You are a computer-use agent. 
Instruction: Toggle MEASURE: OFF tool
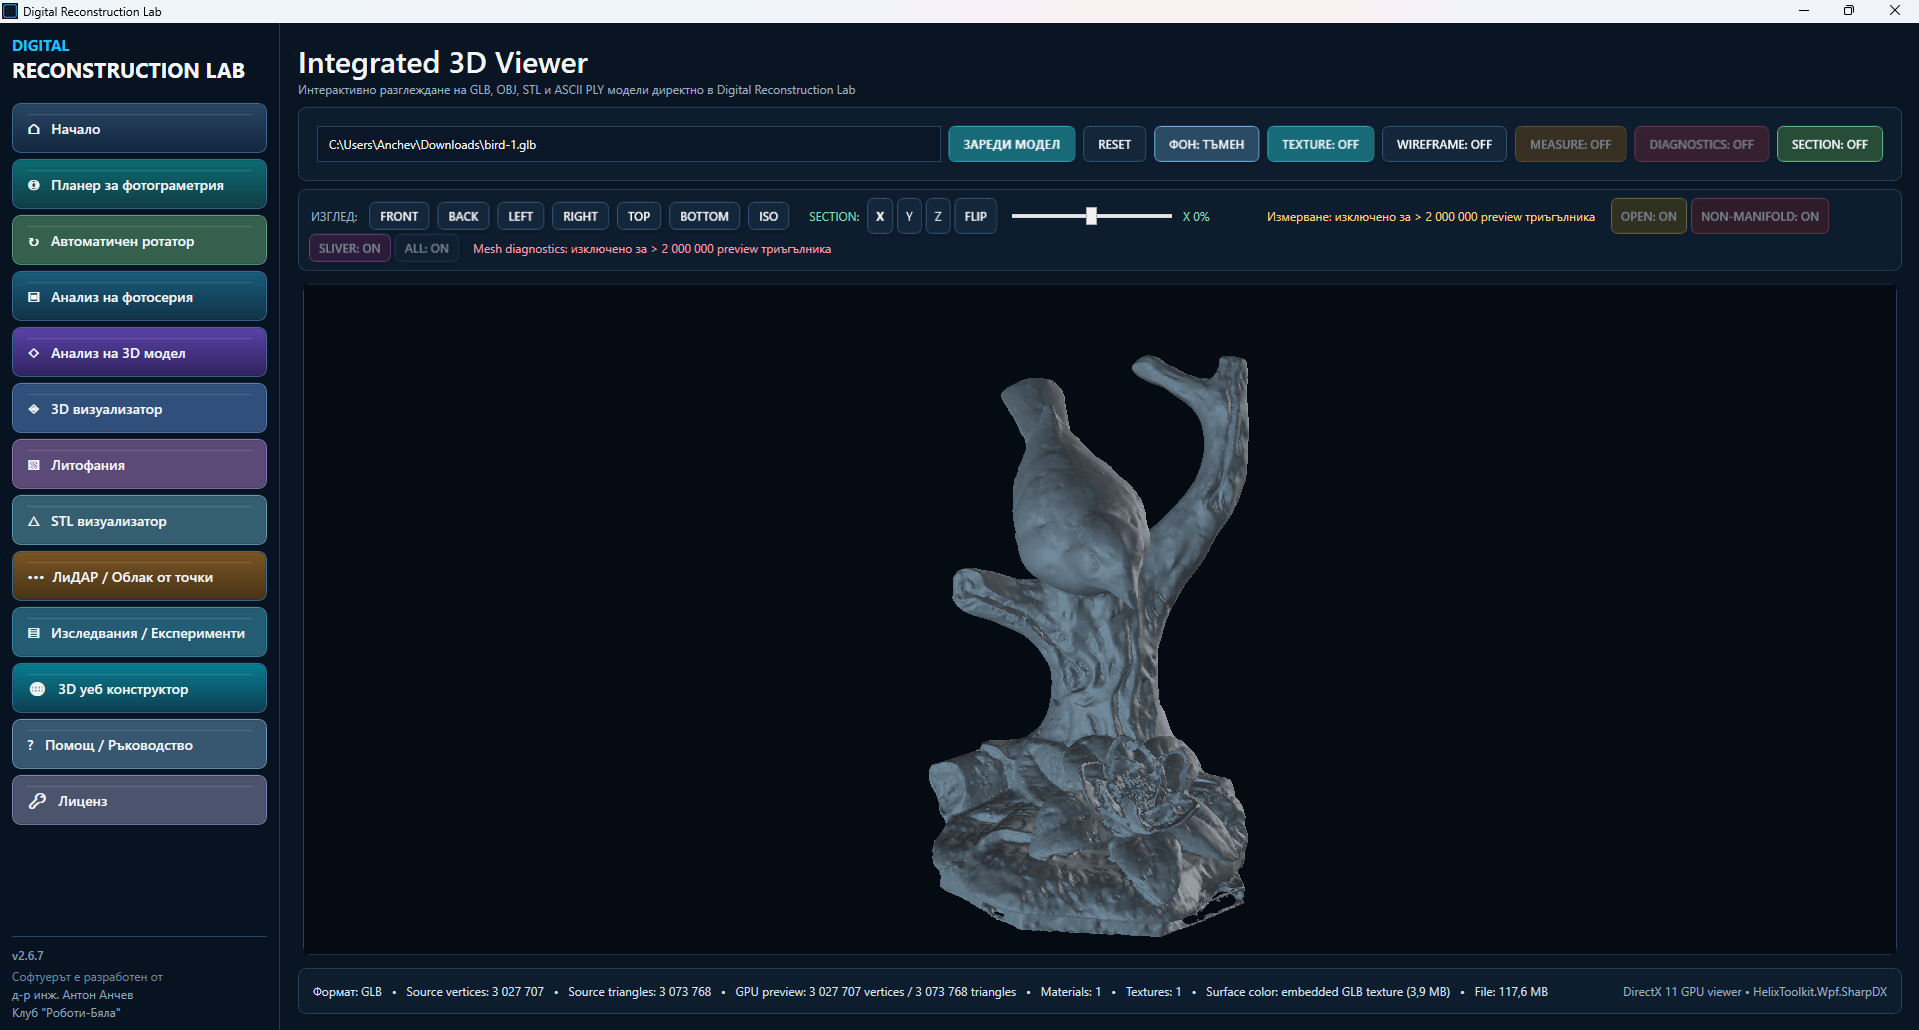pos(1570,144)
